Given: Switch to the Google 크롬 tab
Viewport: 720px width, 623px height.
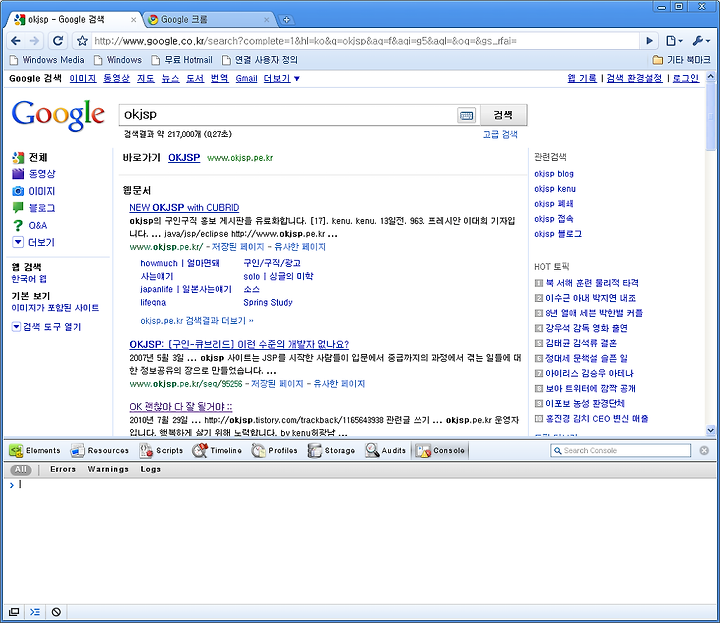Looking at the screenshot, I should click(x=209, y=20).
